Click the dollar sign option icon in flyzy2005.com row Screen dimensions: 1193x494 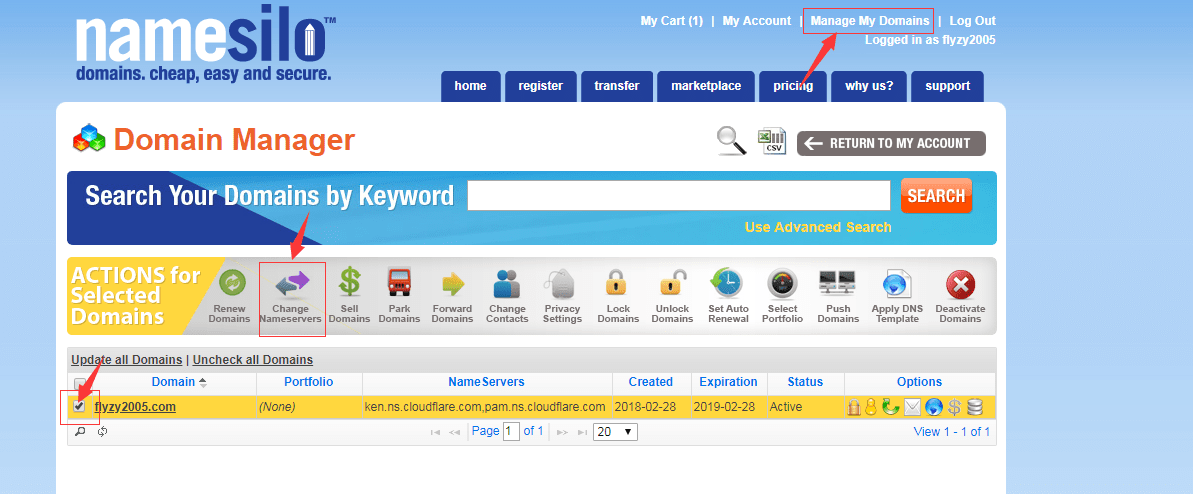pyautogui.click(x=954, y=407)
